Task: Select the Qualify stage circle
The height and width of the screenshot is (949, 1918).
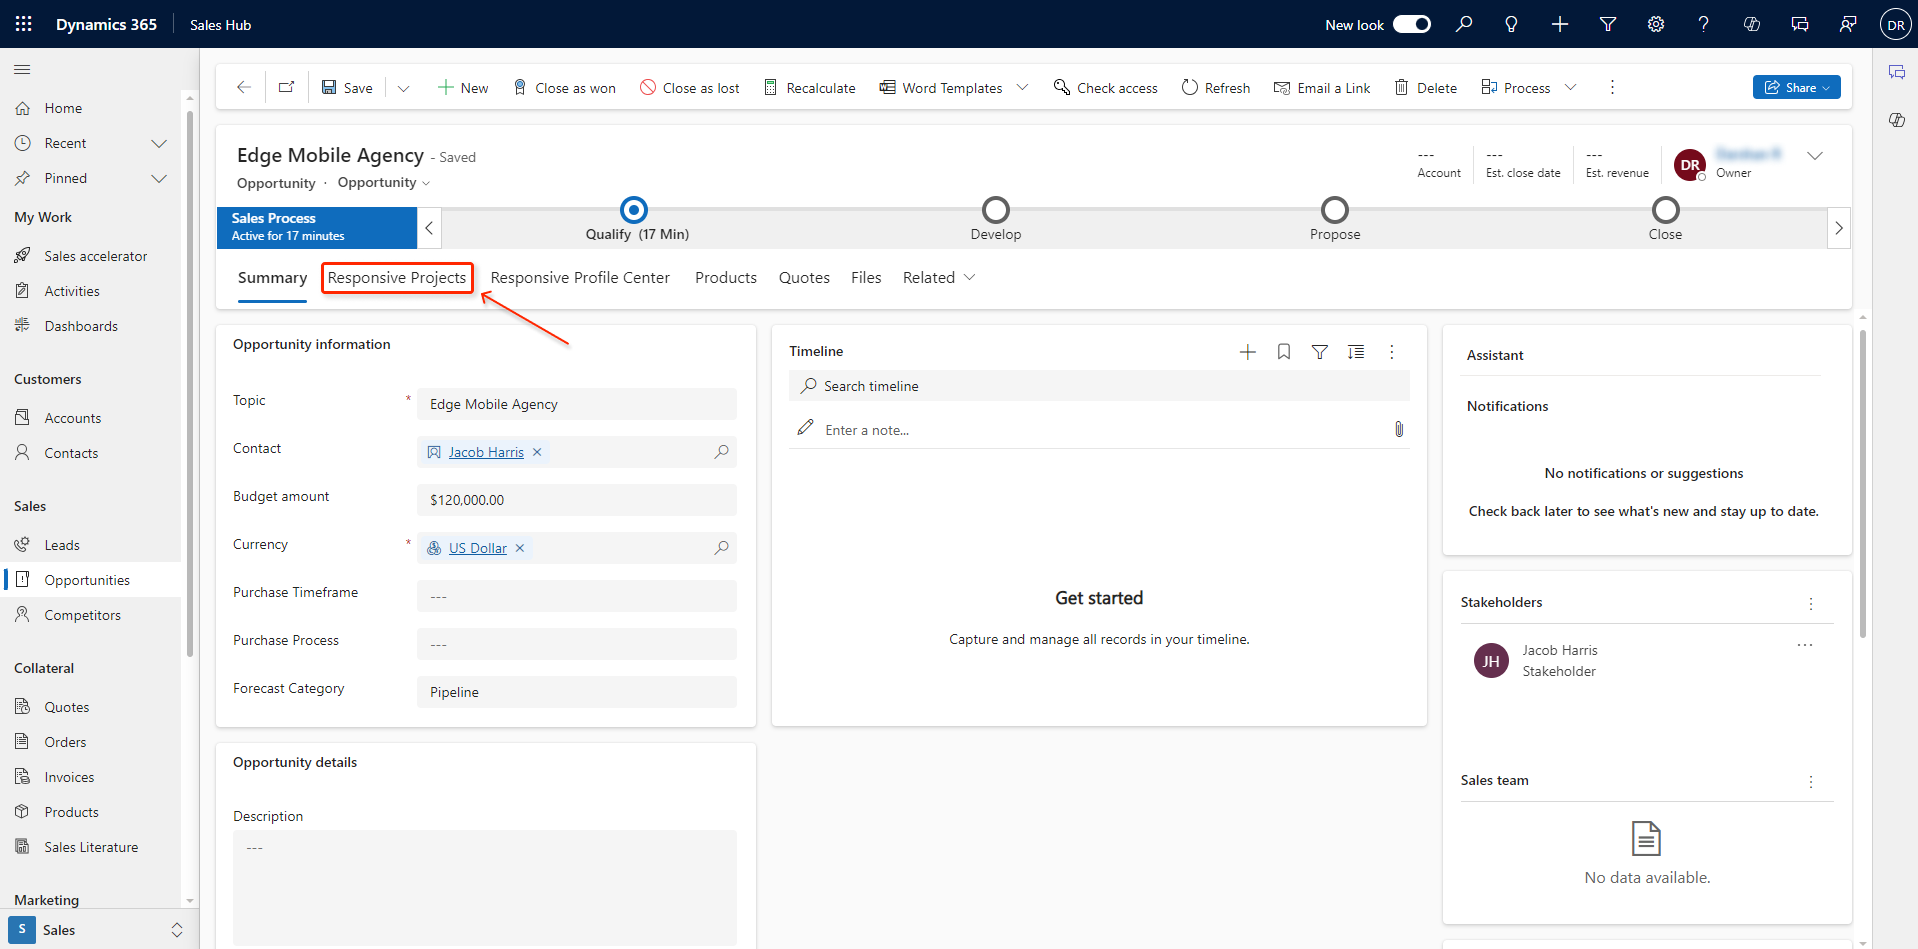Action: 634,210
